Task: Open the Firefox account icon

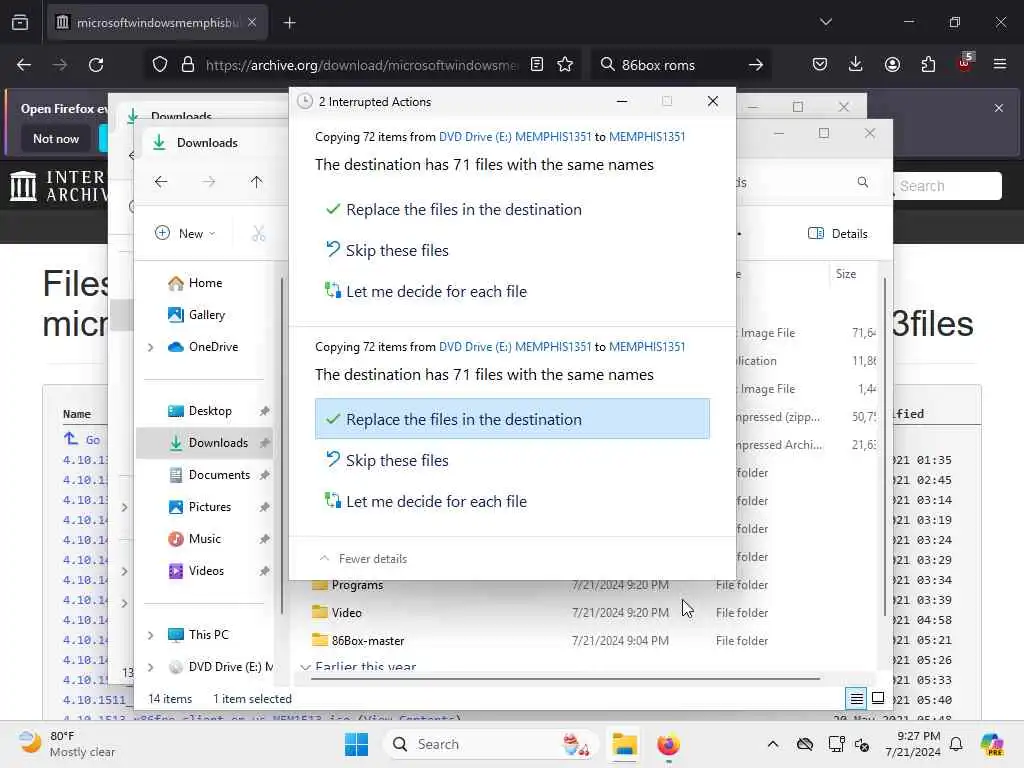Action: click(x=892, y=65)
